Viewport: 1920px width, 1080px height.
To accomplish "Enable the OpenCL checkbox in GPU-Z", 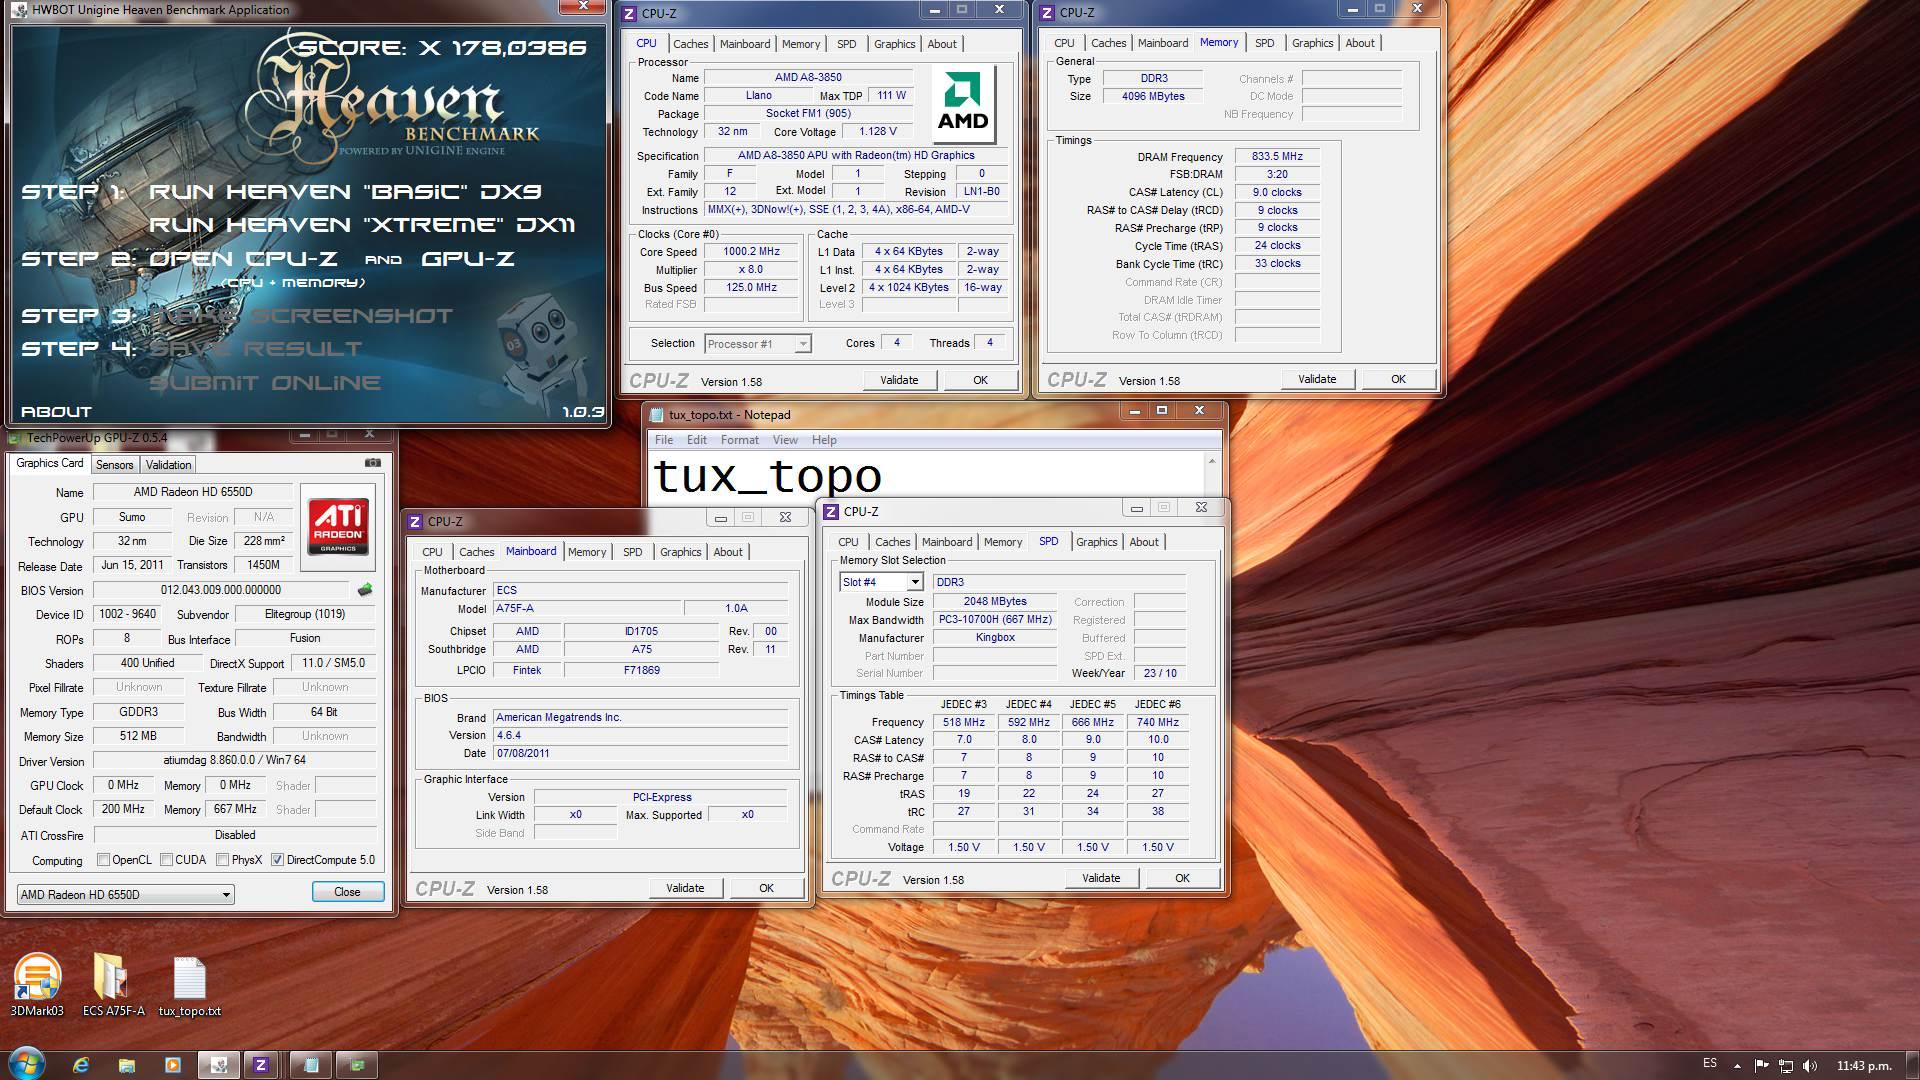I will pos(103,860).
